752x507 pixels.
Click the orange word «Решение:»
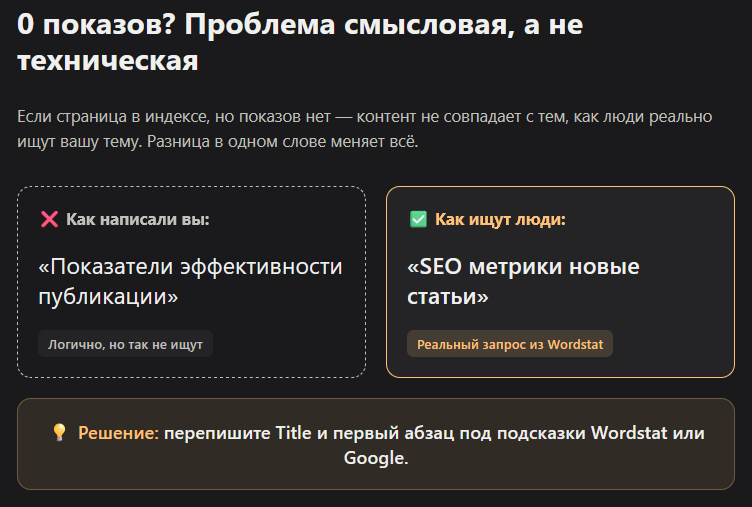click(x=118, y=433)
